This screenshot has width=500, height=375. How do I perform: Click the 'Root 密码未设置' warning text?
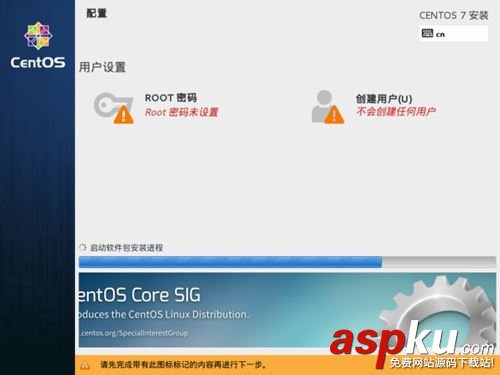tap(182, 112)
